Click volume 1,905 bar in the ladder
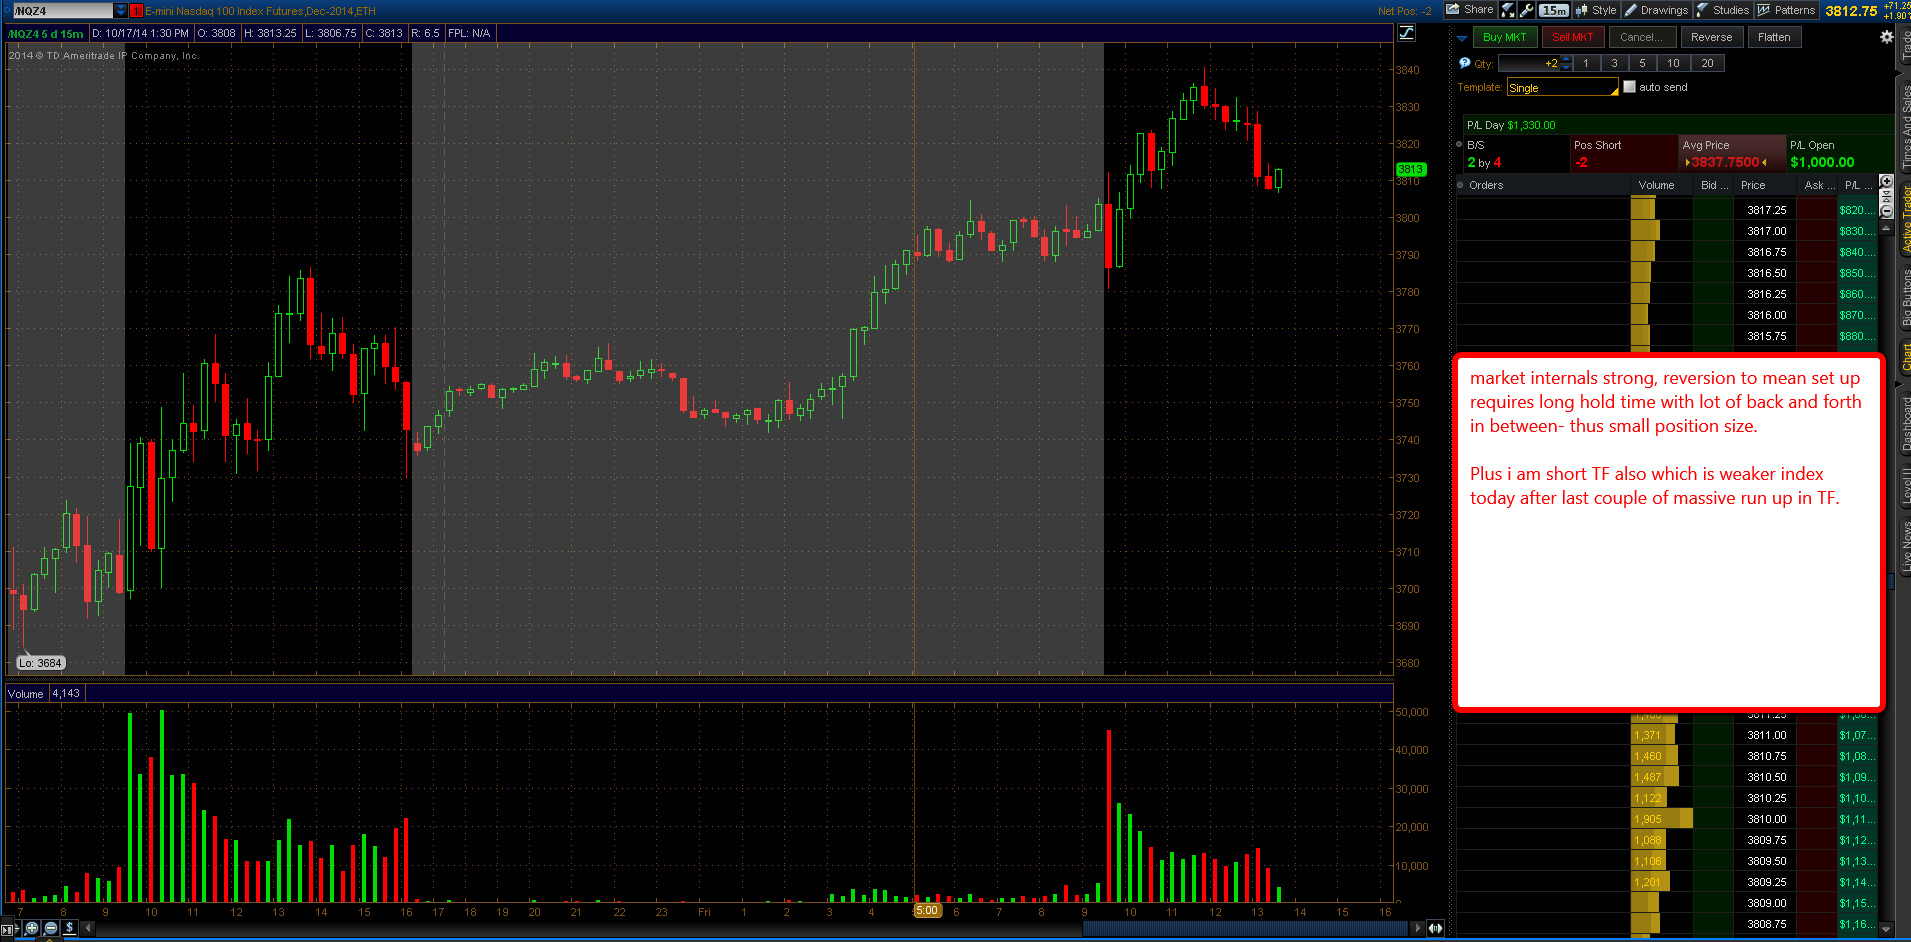The image size is (1911, 942). [1662, 819]
